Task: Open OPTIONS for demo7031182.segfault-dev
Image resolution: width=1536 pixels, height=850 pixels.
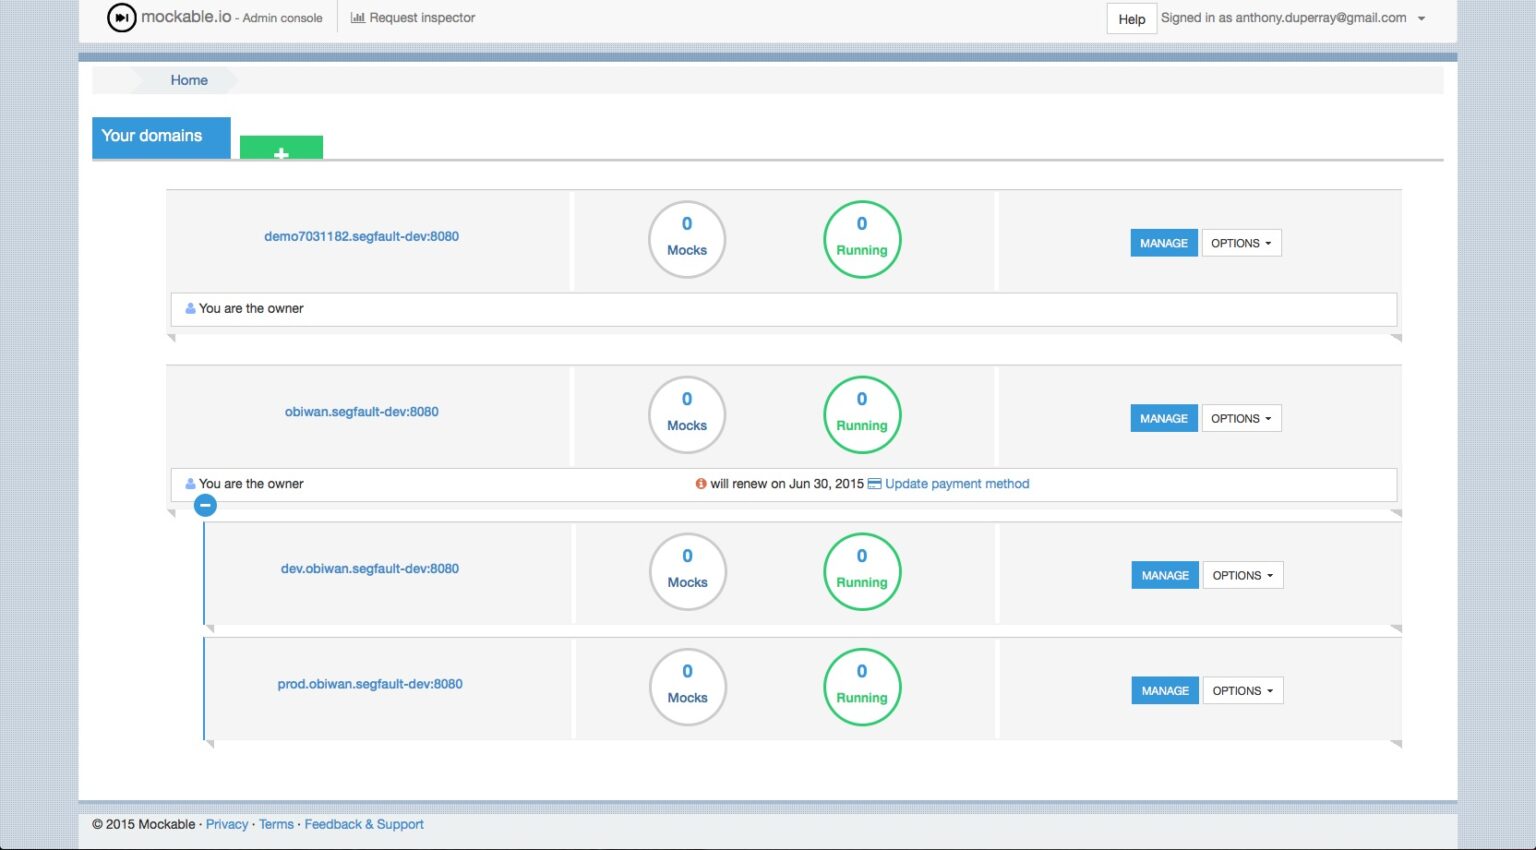Action: [x=1240, y=243]
